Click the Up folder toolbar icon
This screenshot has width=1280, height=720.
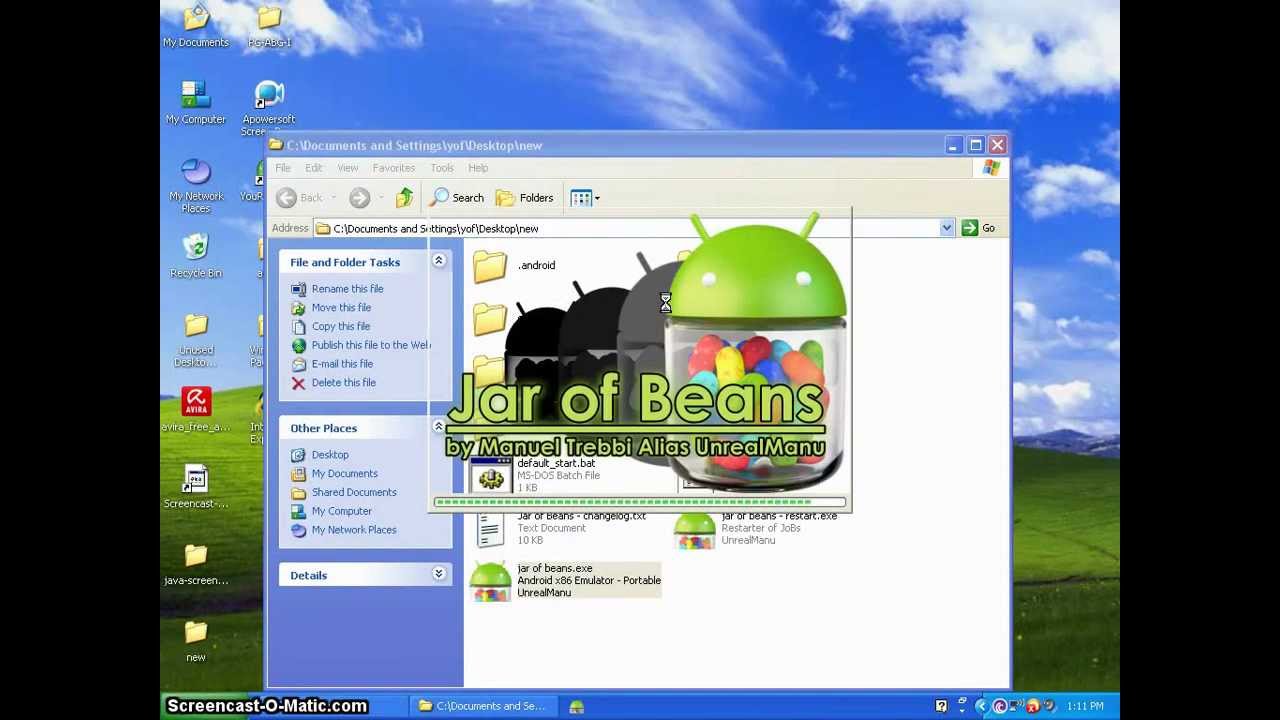(404, 198)
